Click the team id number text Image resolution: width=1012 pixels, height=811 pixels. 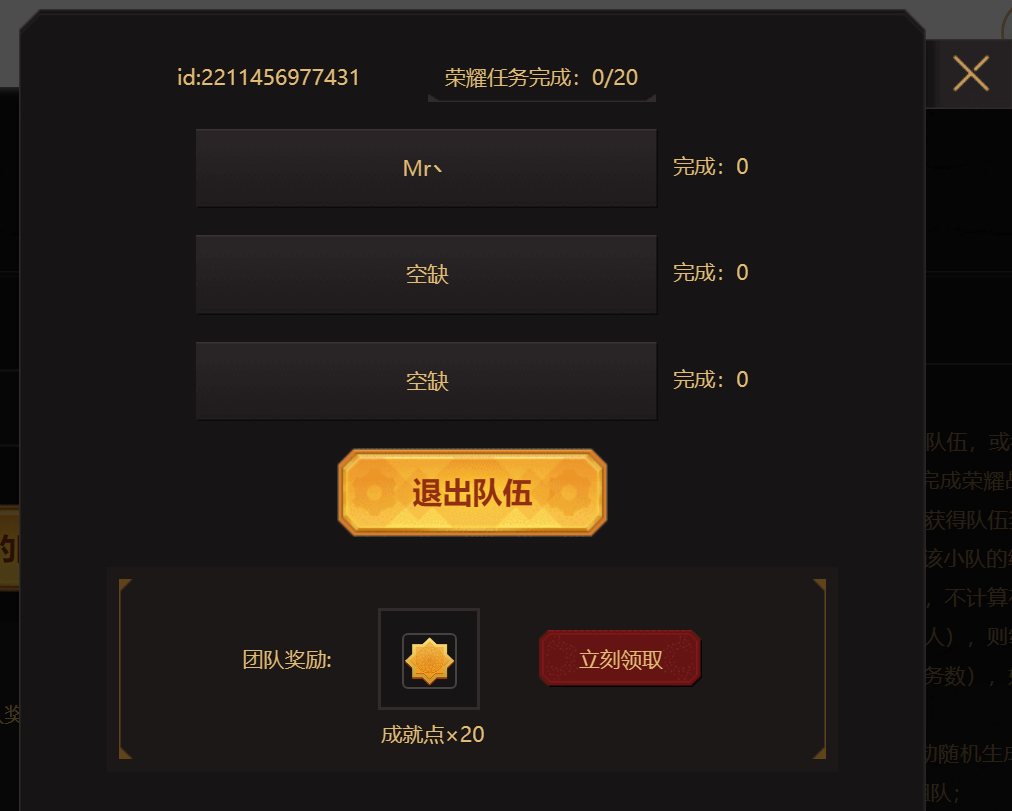click(268, 77)
